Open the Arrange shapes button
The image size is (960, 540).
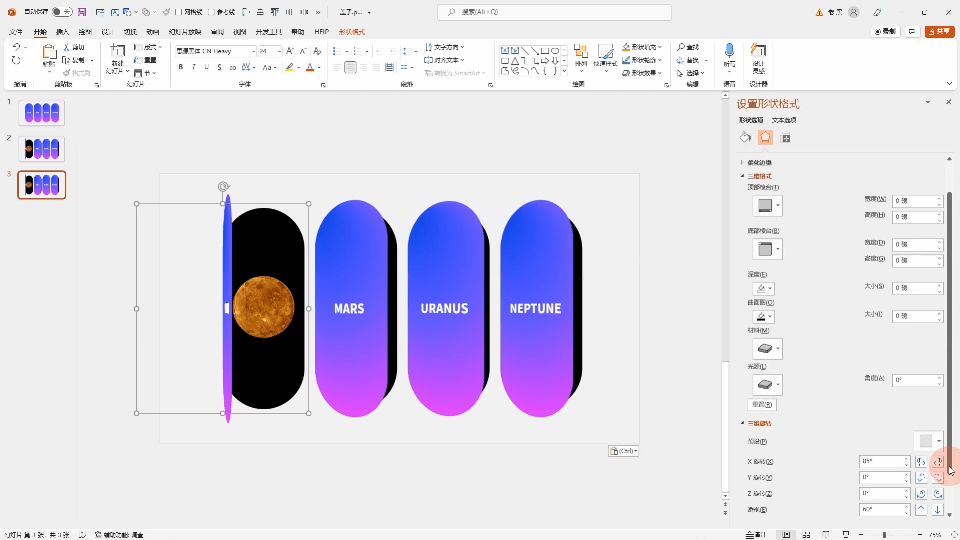580,55
